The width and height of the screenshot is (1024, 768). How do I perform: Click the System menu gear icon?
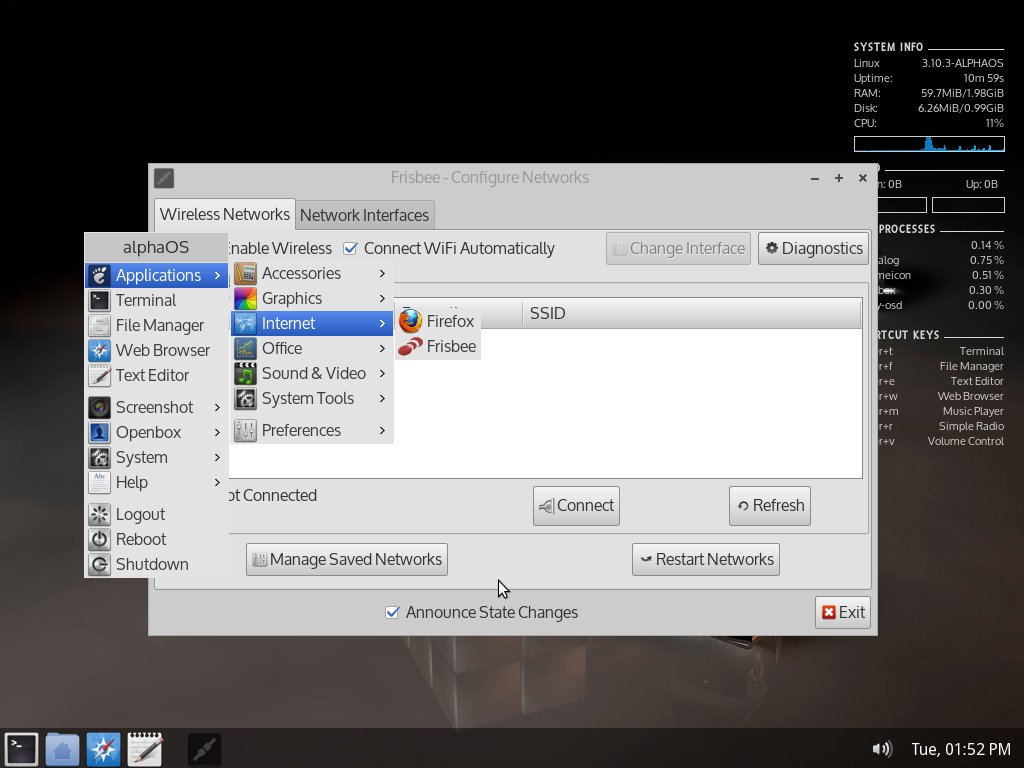99,458
